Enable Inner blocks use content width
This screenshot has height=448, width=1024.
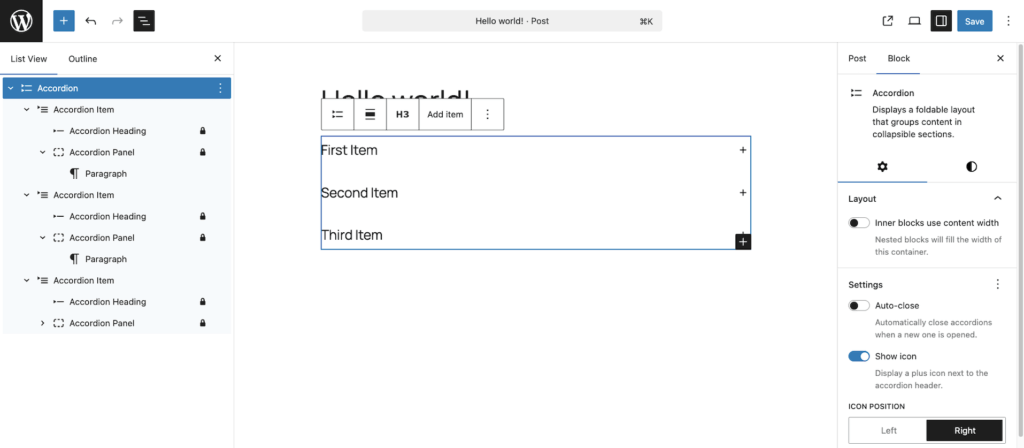click(x=859, y=223)
